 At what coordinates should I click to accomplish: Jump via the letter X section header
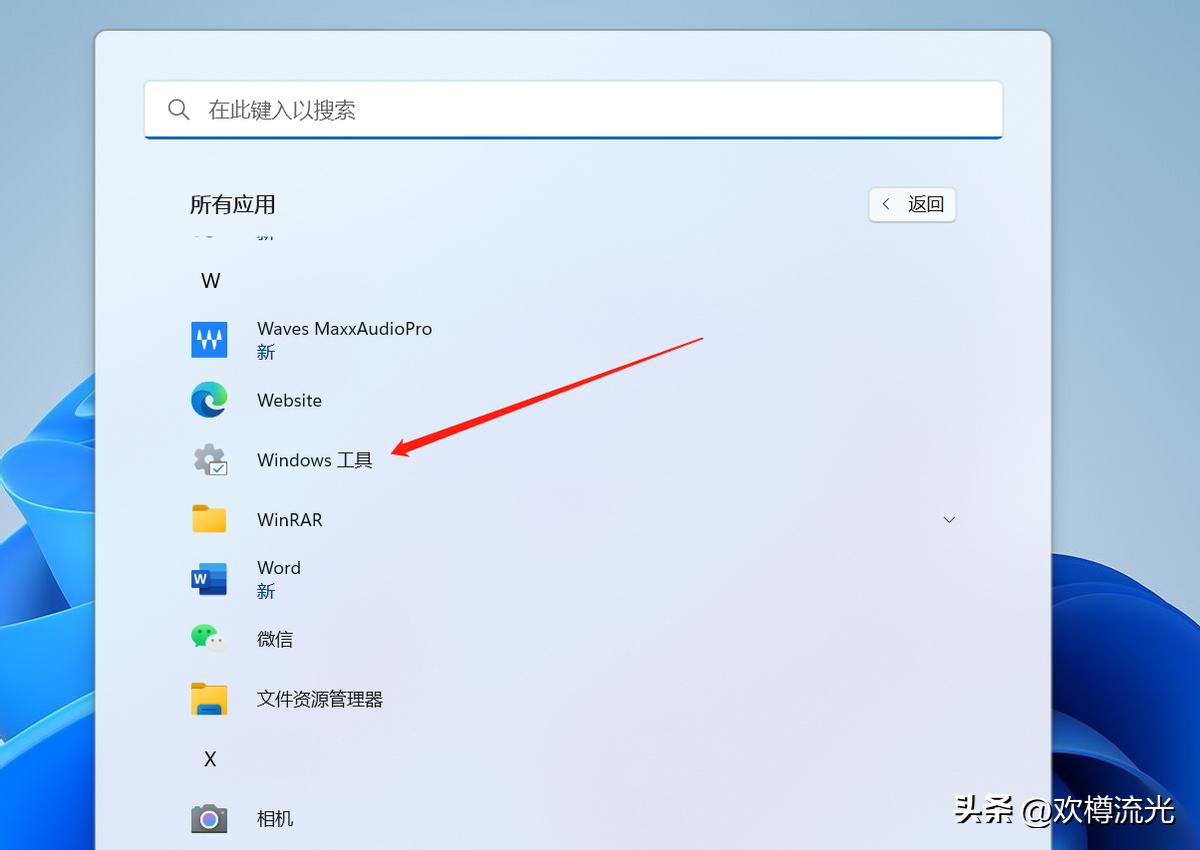pos(210,759)
